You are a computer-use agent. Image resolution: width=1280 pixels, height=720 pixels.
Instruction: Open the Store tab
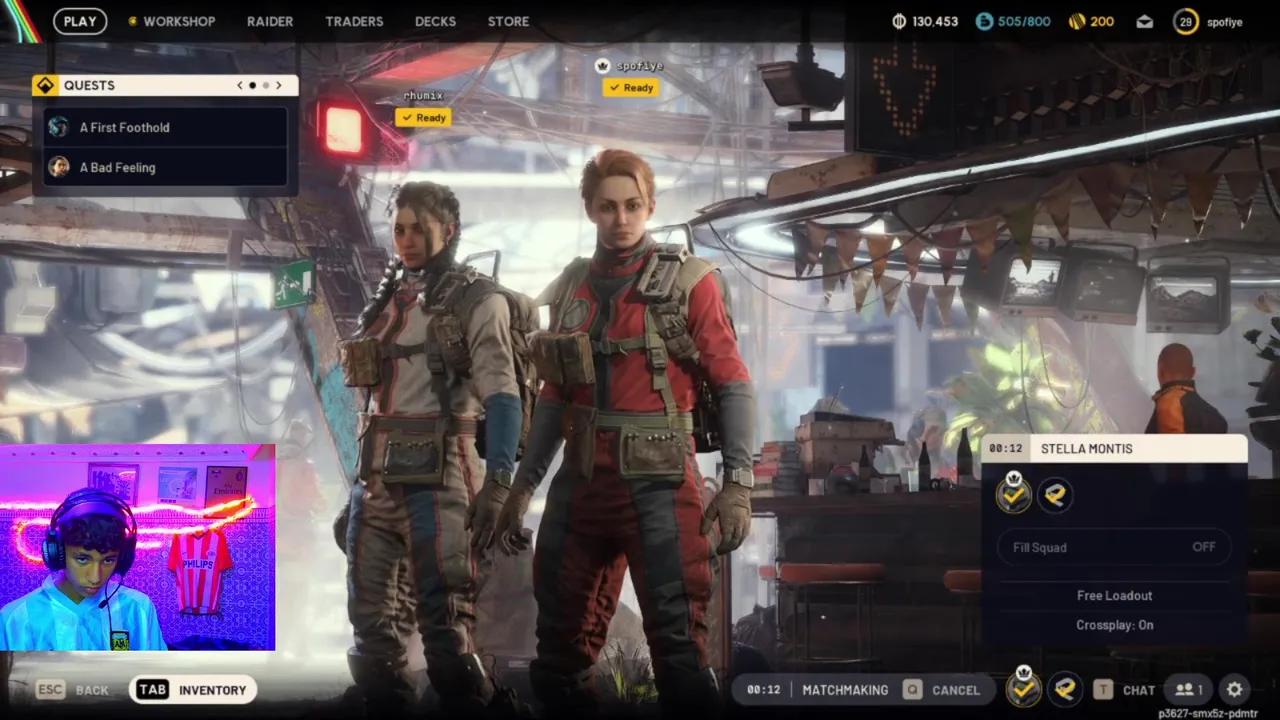pos(508,21)
